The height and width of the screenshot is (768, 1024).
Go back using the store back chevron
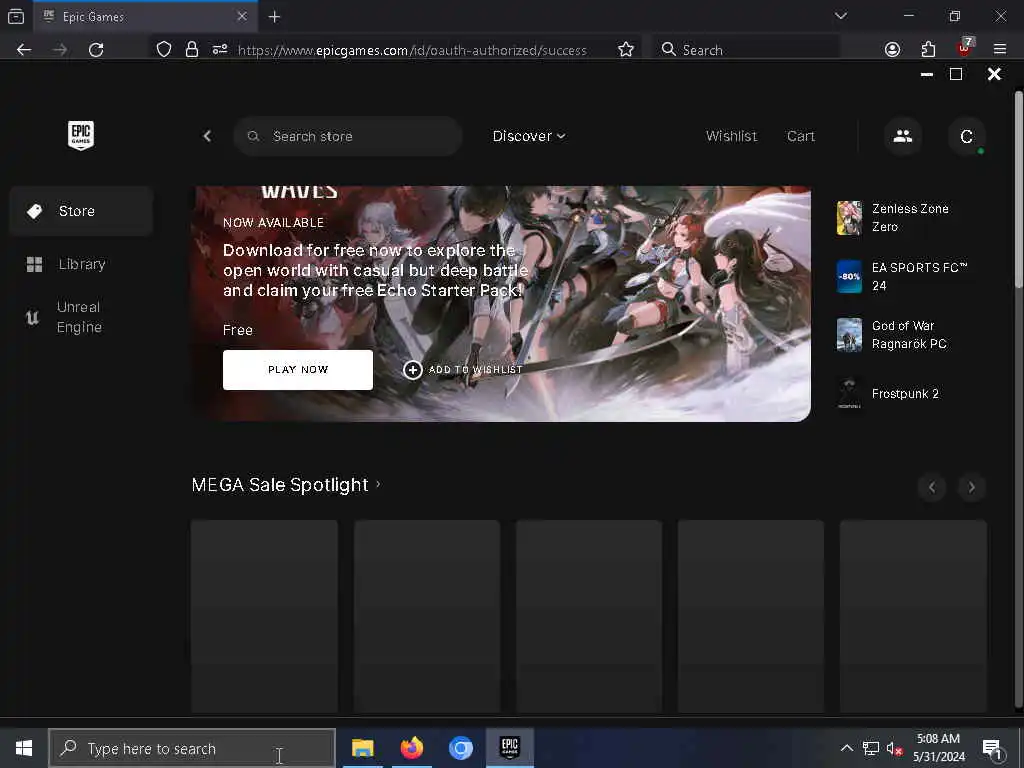207,136
